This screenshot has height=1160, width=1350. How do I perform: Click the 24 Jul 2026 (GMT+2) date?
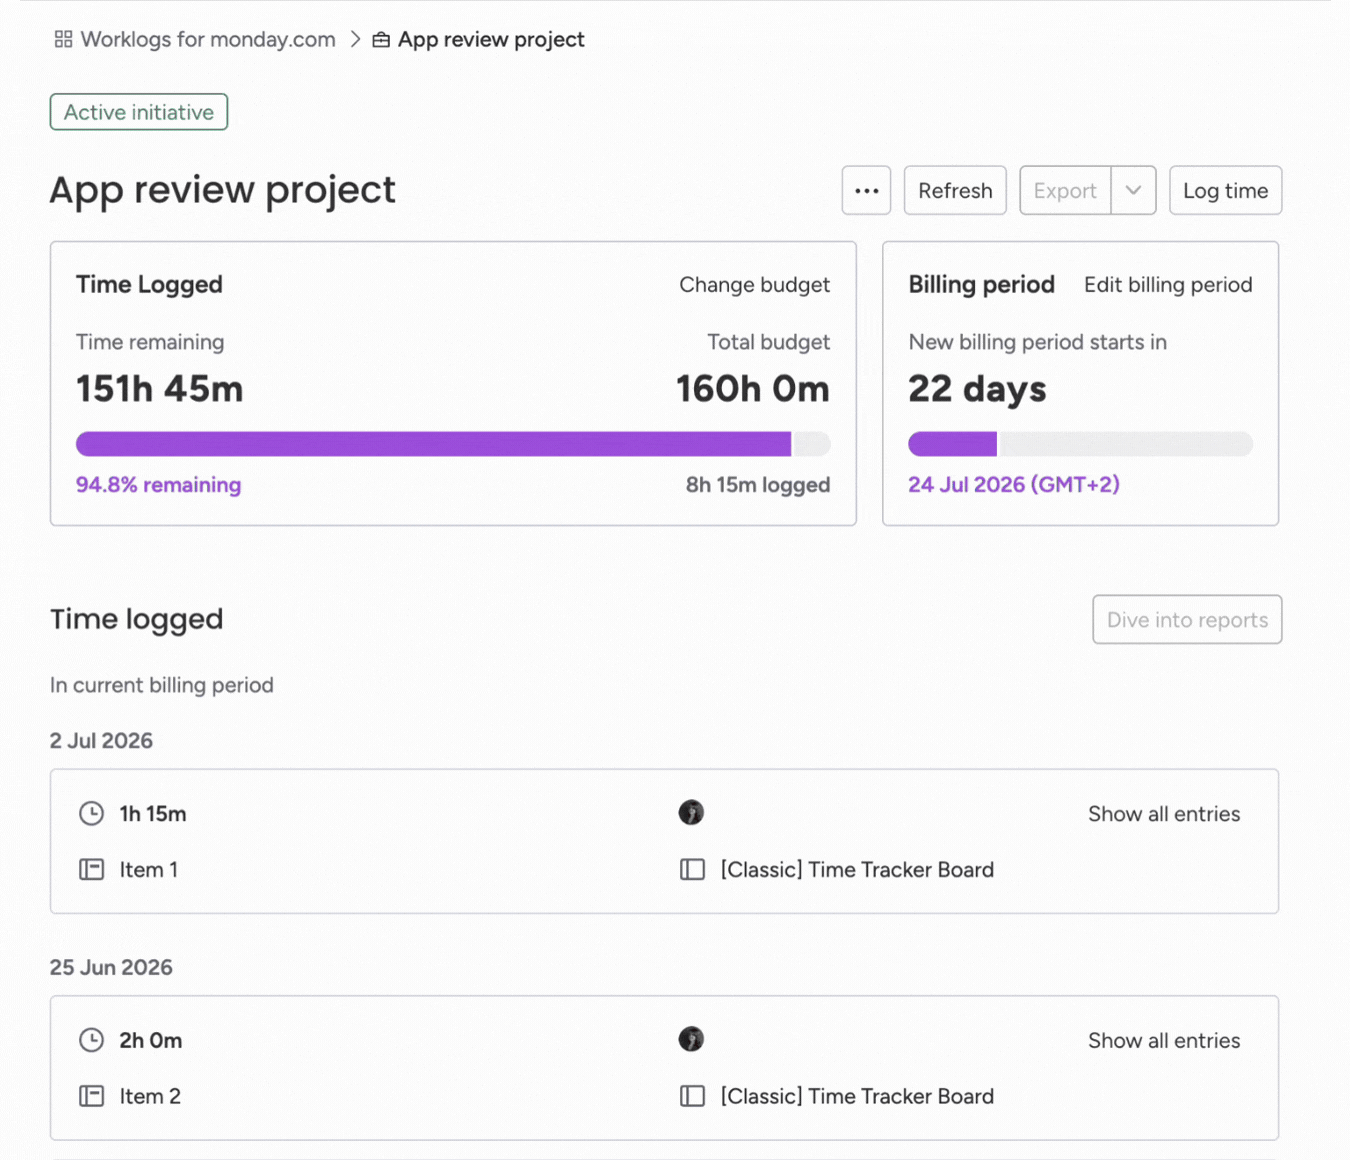(x=1014, y=485)
